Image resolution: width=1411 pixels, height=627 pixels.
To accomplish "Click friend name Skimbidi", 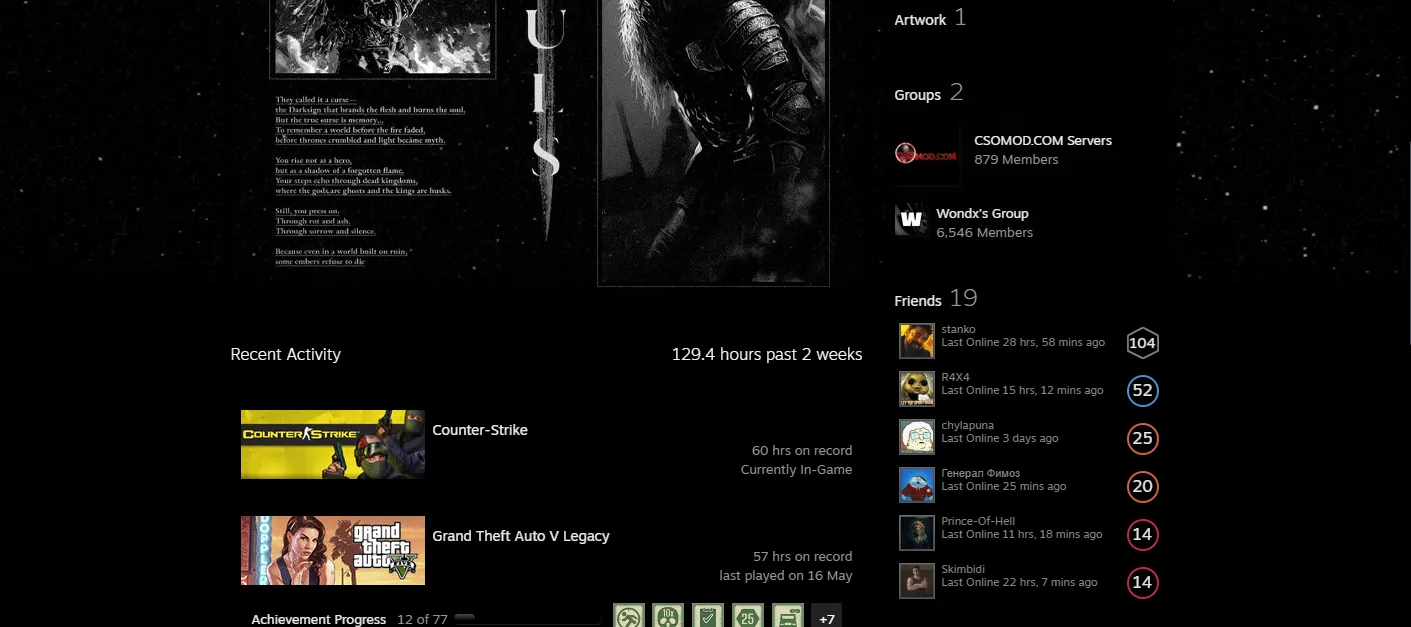I will click(x=964, y=569).
